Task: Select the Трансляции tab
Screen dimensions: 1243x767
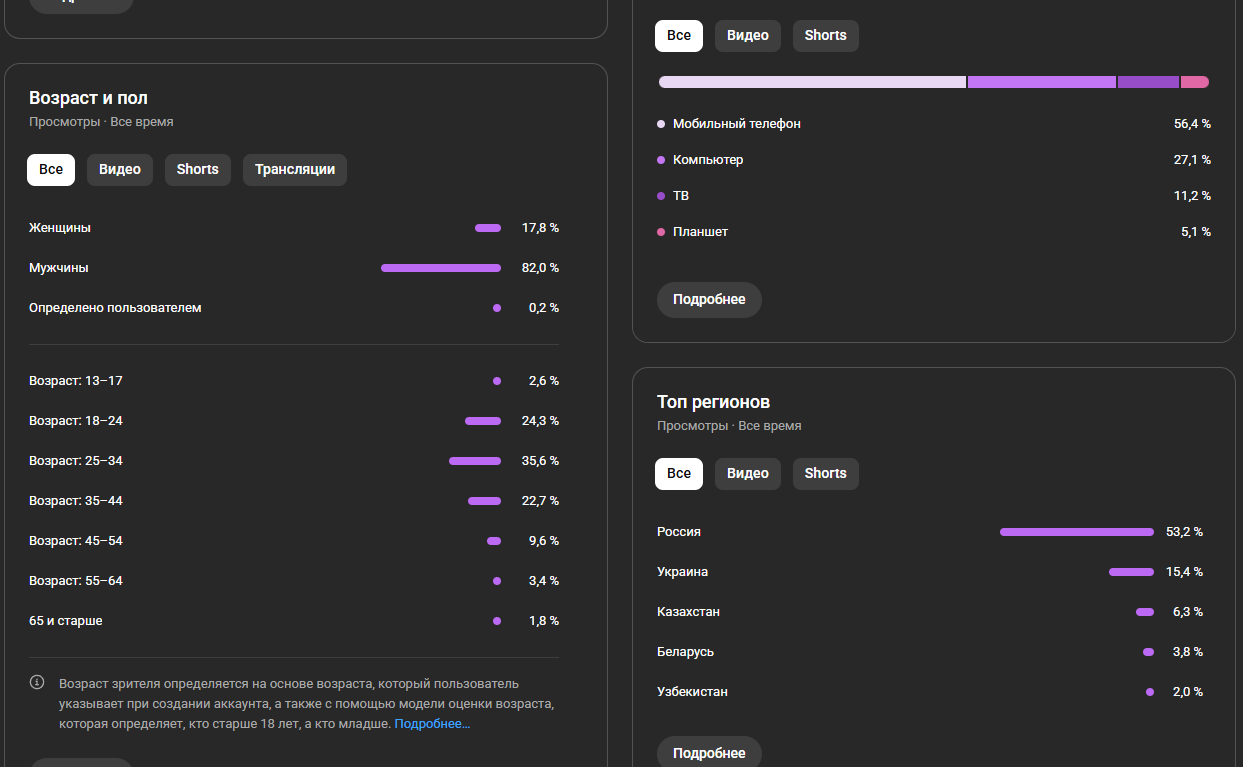Action: click(295, 169)
